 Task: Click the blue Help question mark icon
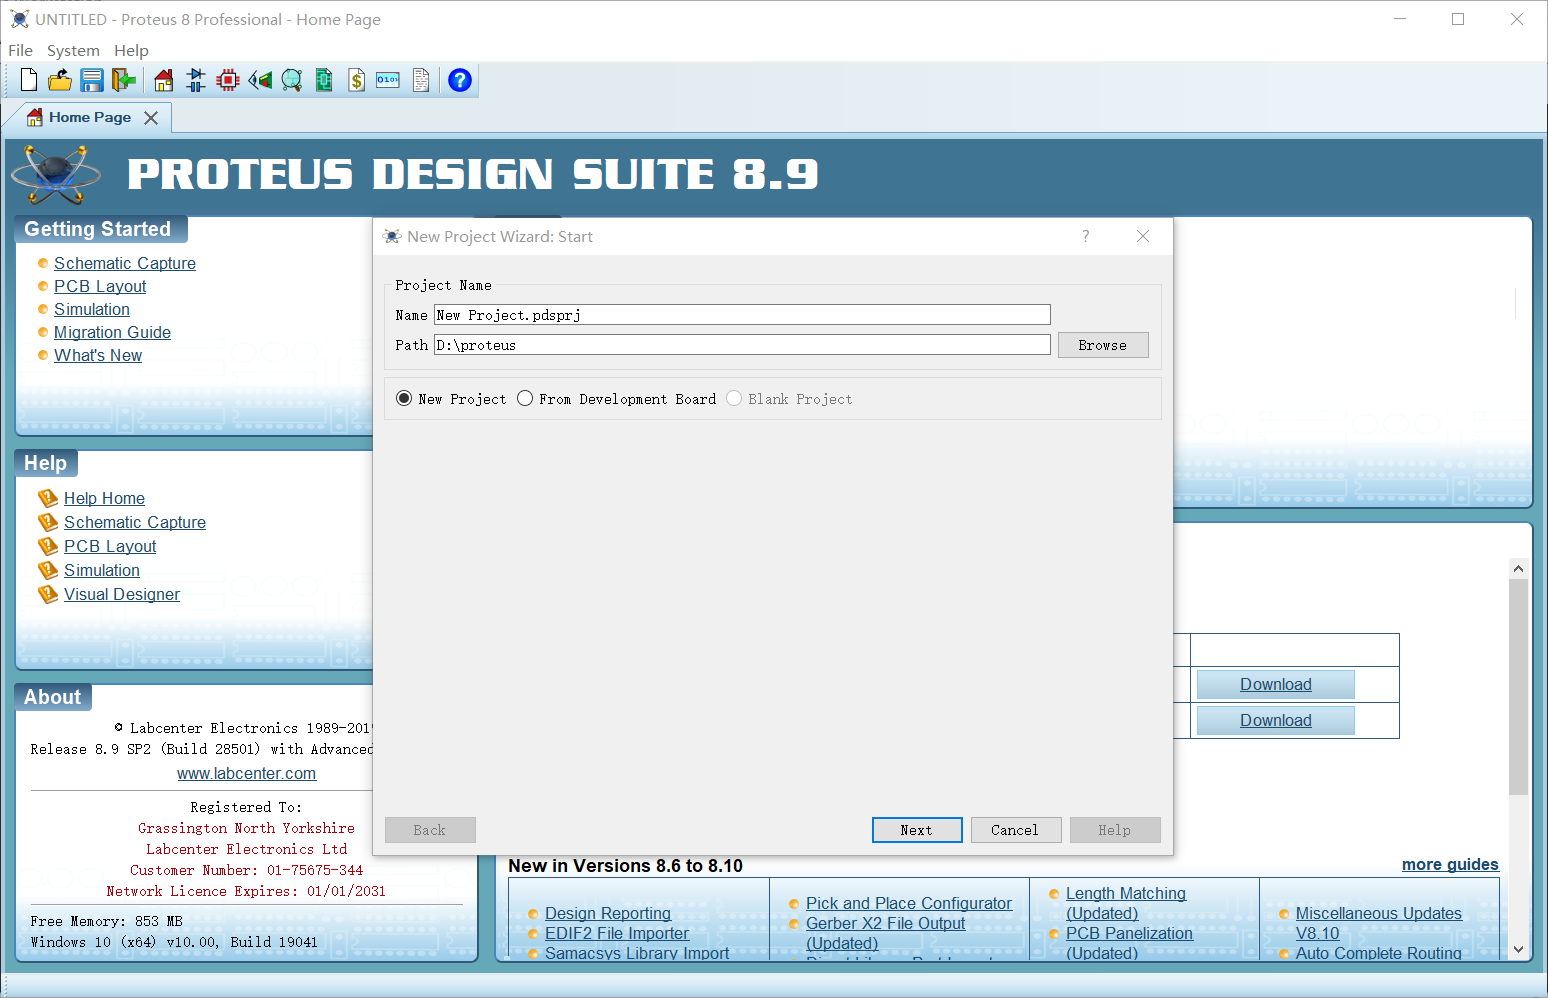click(460, 80)
